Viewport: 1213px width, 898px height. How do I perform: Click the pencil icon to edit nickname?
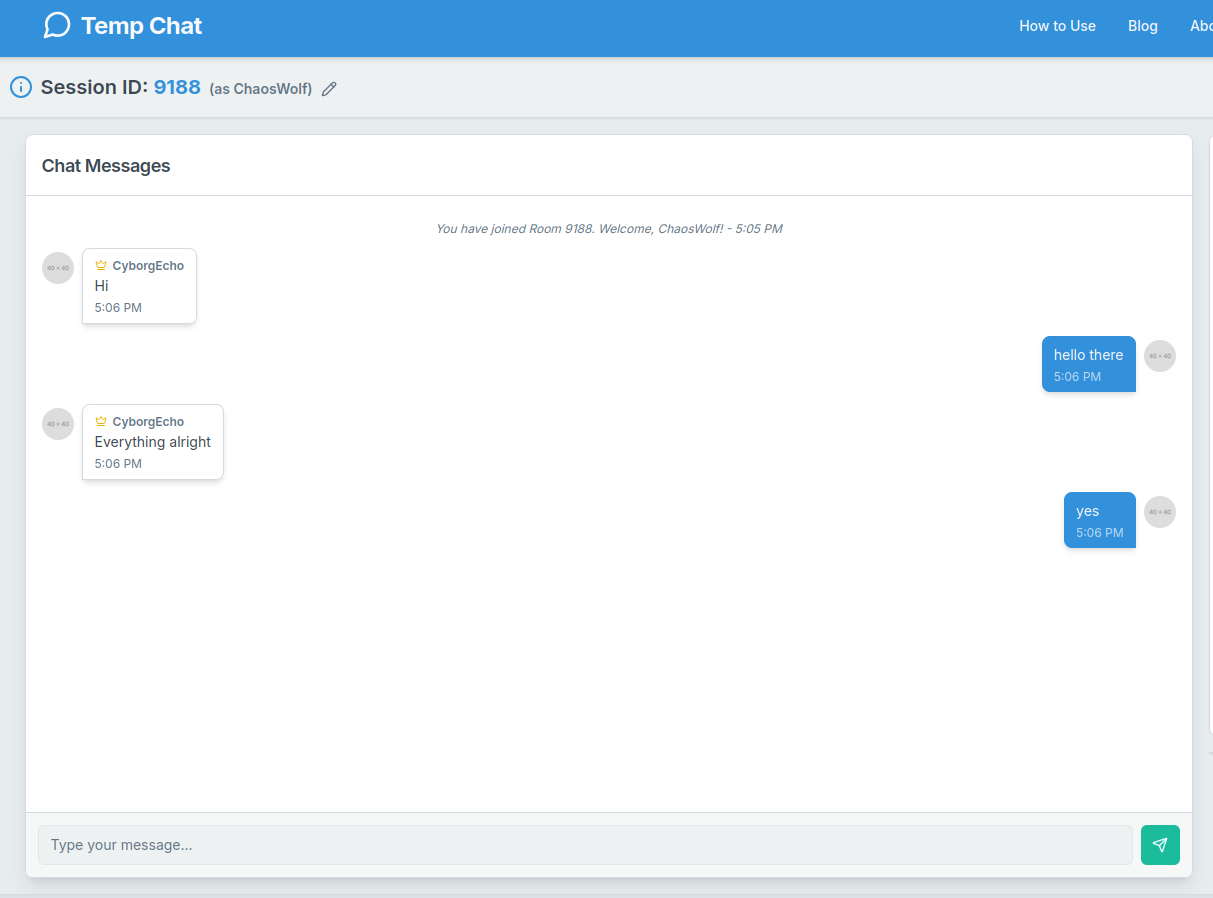point(329,89)
